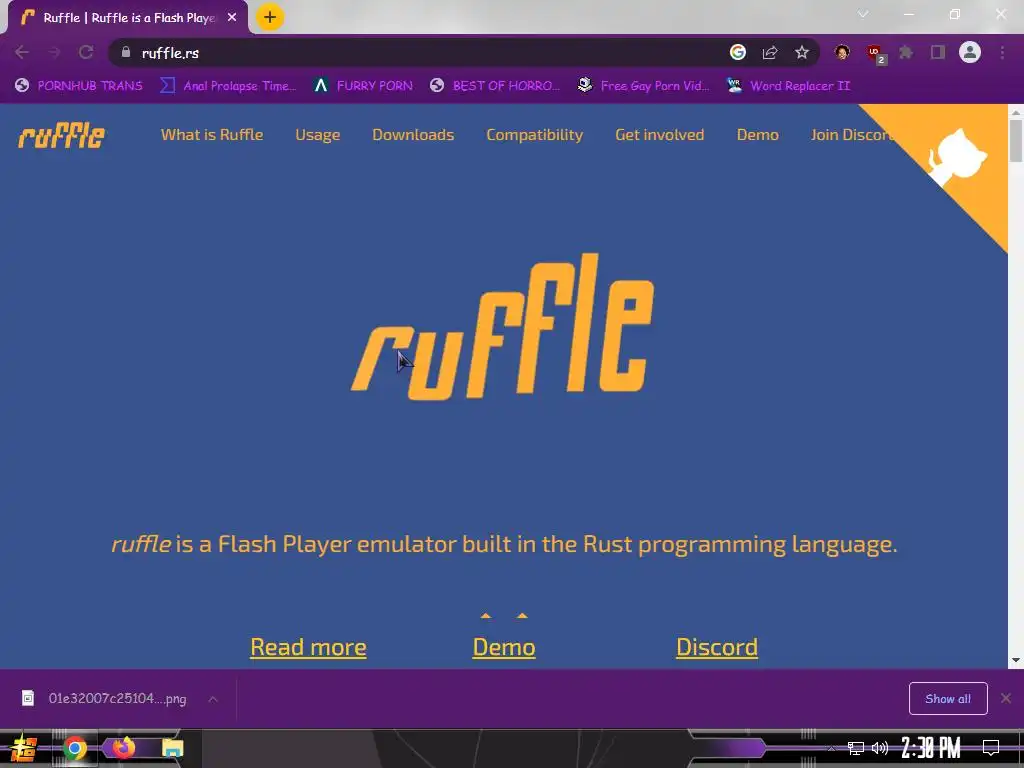Open the volume tray icon
Image resolution: width=1024 pixels, height=768 pixels.
tap(880, 748)
